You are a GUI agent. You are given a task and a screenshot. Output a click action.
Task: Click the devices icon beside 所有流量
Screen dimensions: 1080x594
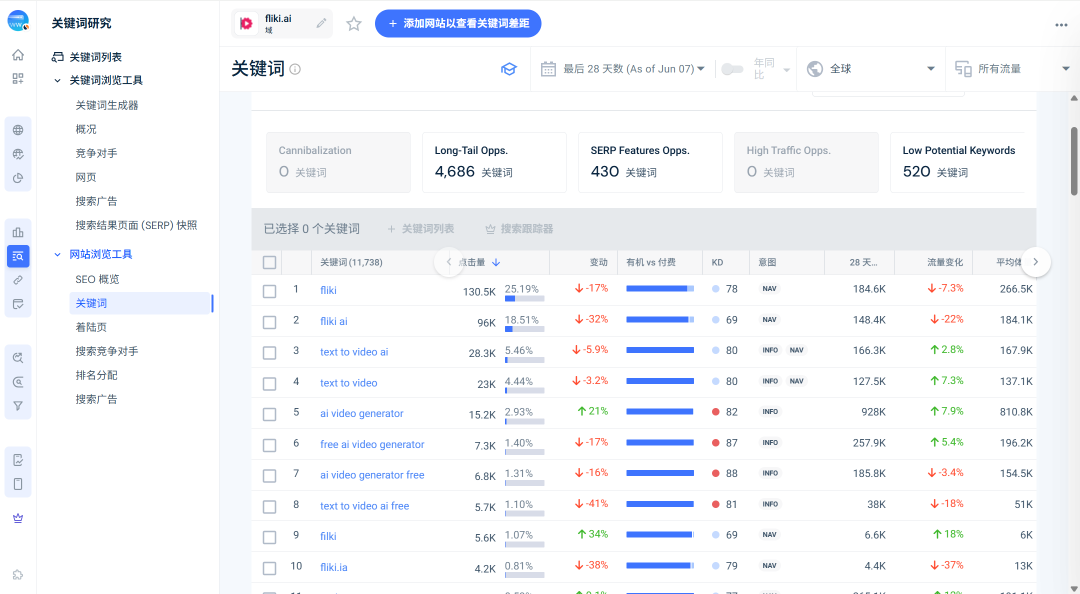tap(963, 69)
